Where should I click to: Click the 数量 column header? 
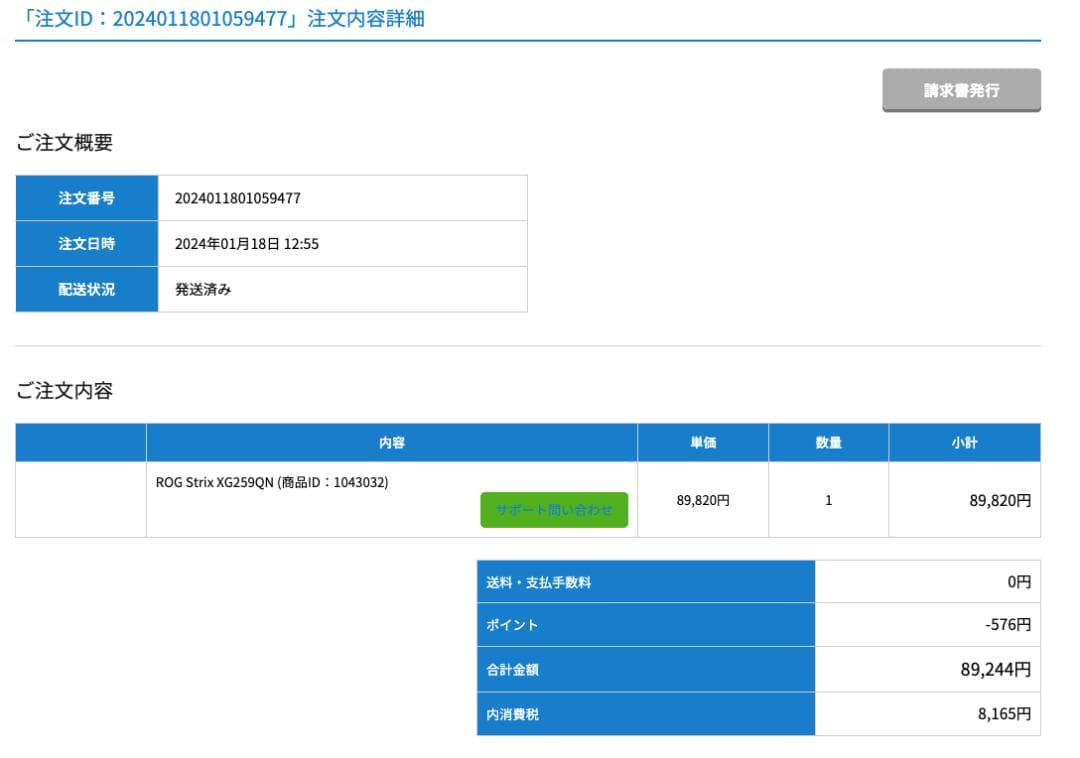828,442
